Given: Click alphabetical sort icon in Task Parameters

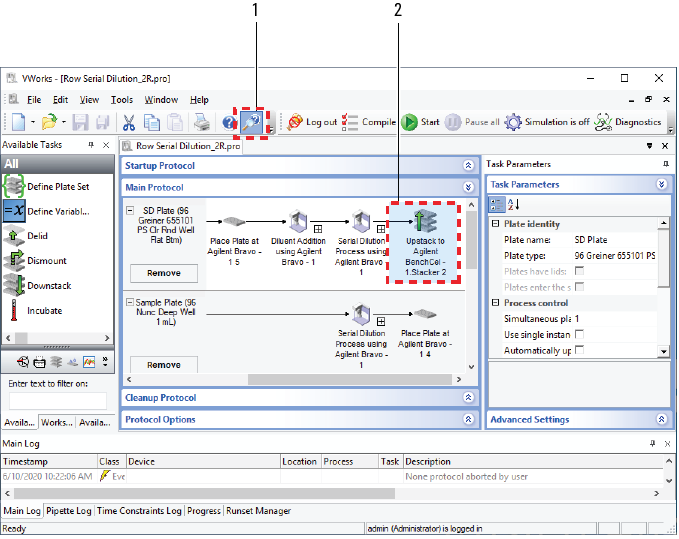Looking at the screenshot, I should point(514,205).
